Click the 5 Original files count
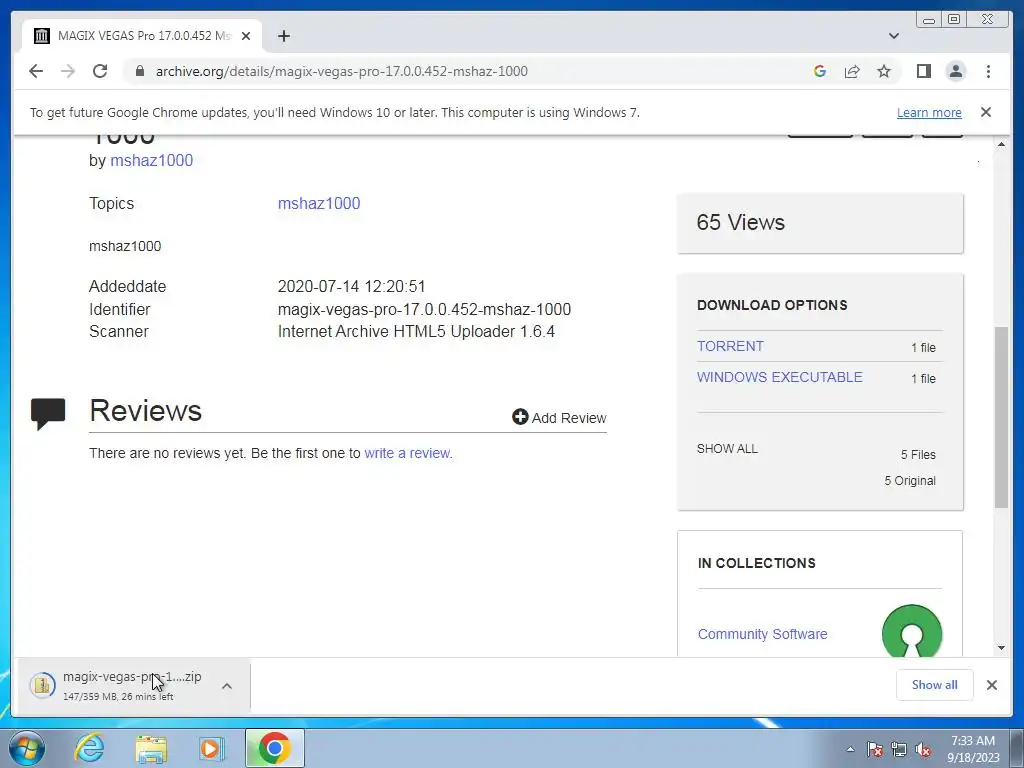The height and width of the screenshot is (768, 1024). pyautogui.click(x=910, y=481)
